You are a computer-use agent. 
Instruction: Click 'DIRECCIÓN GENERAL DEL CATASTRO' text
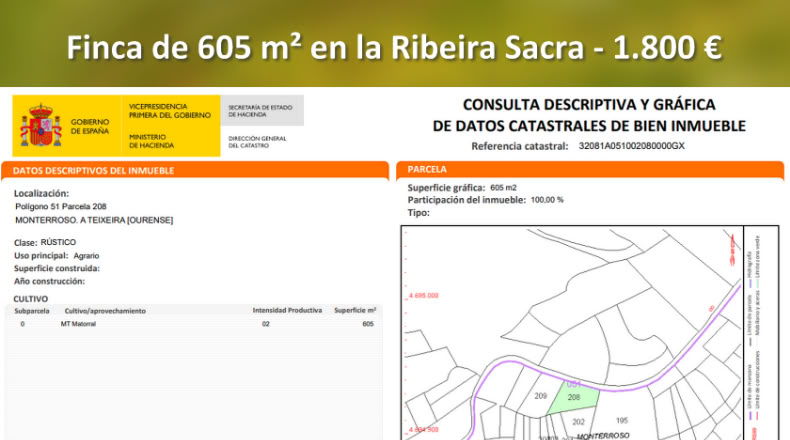pos(257,142)
